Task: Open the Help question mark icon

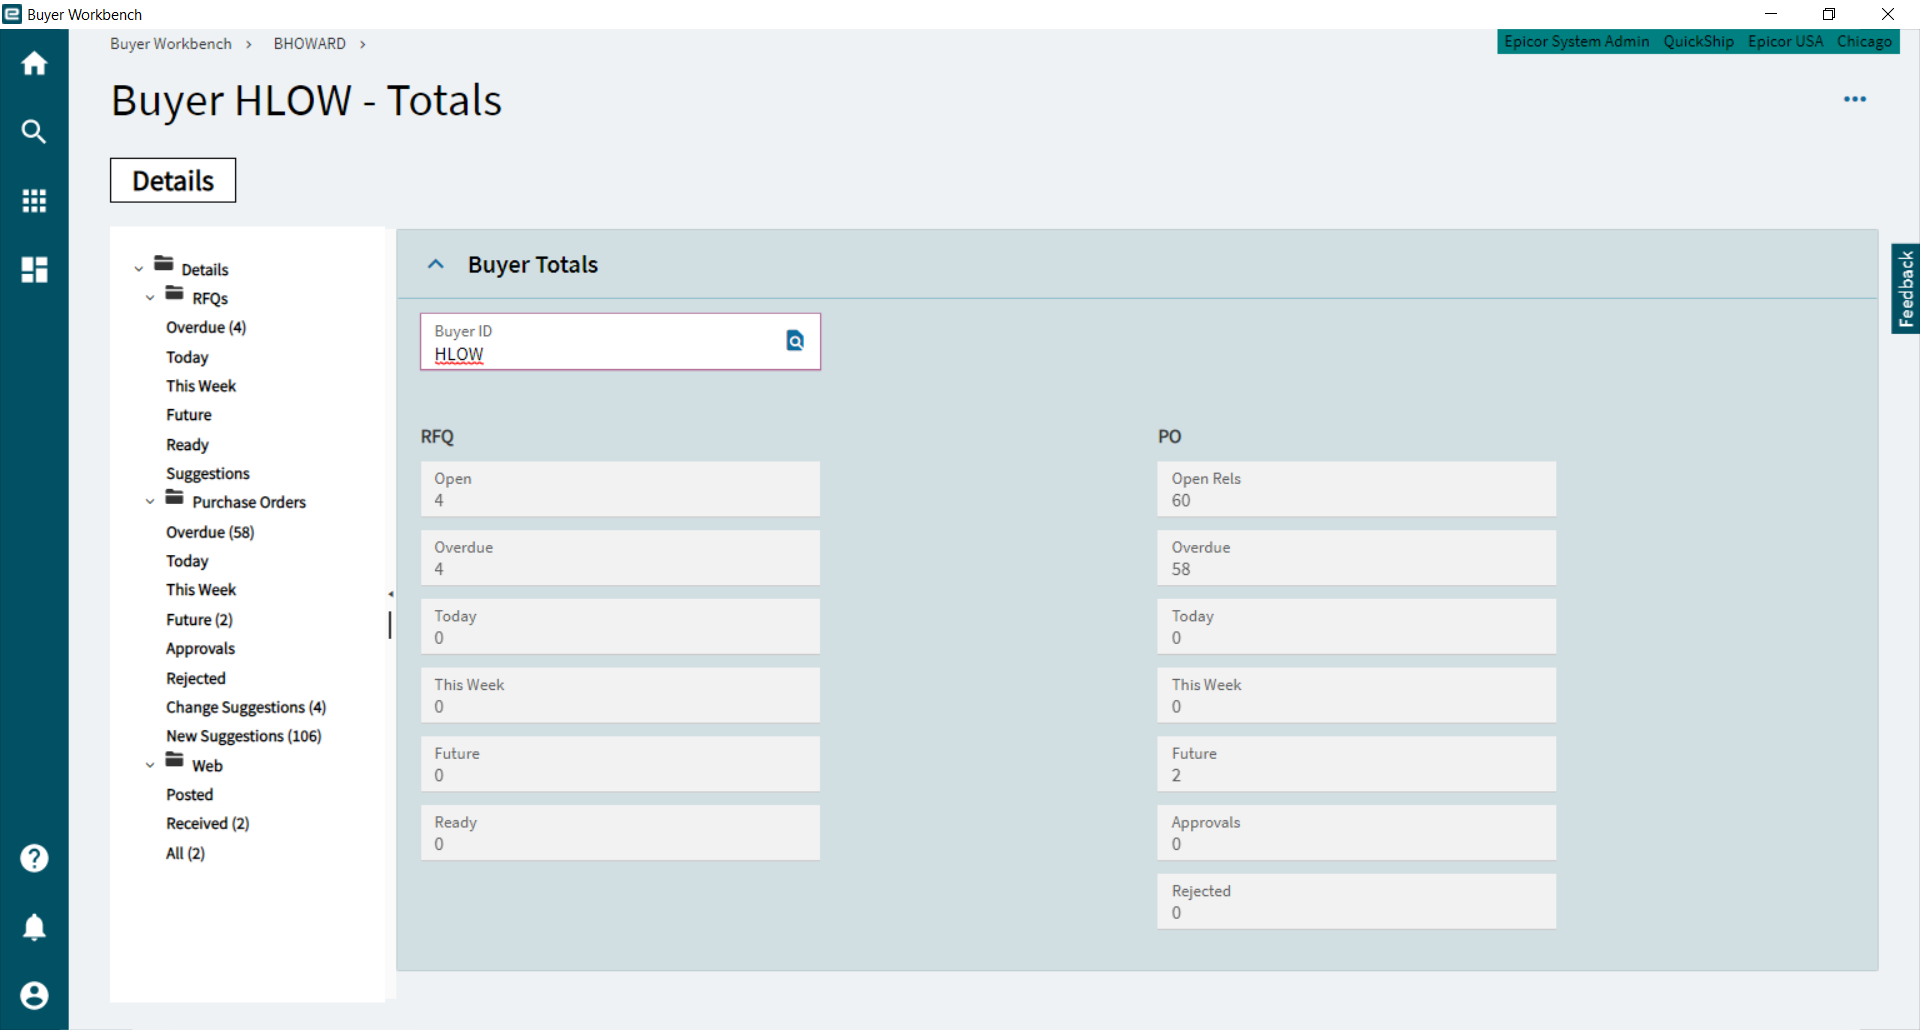Action: click(x=34, y=858)
